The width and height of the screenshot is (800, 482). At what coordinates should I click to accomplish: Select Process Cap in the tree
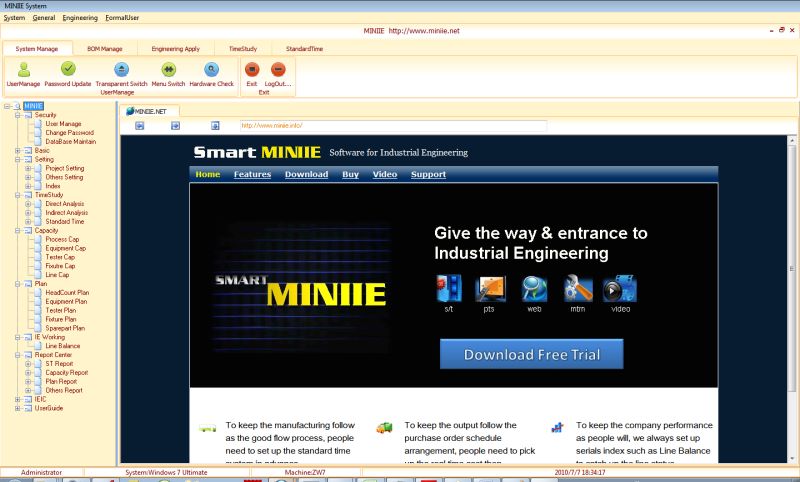pos(62,239)
